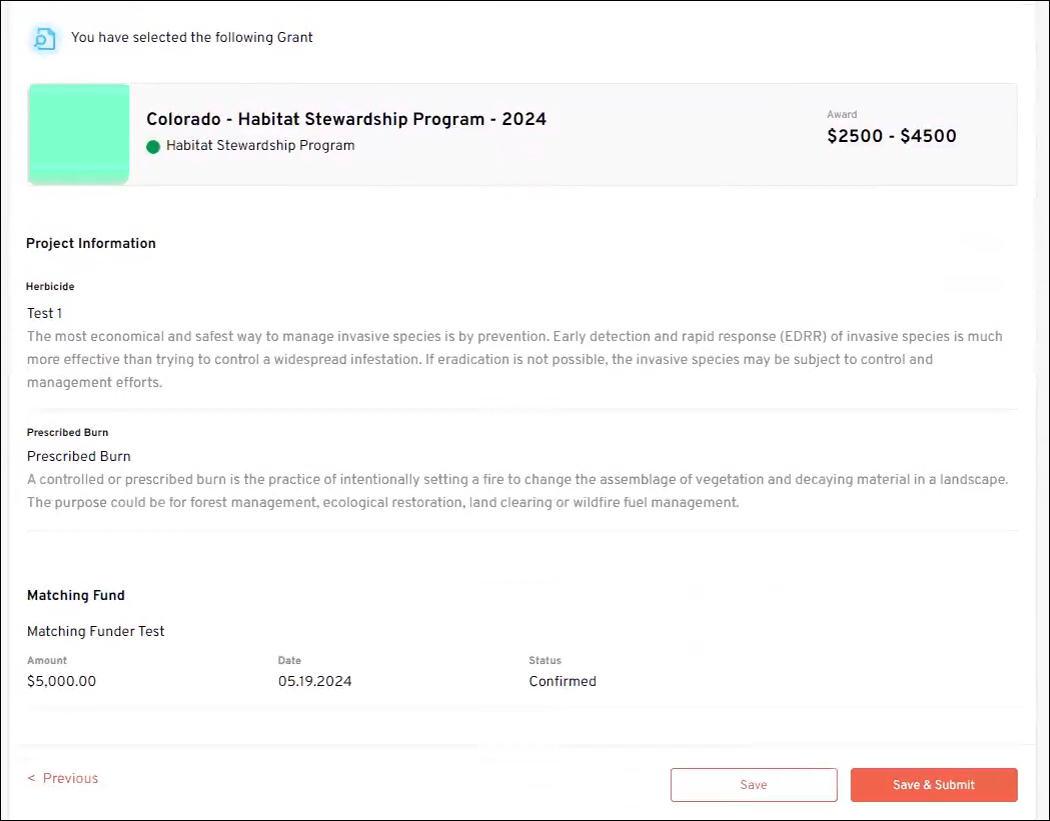Click the $2500 - $4500 award amount

coord(891,136)
